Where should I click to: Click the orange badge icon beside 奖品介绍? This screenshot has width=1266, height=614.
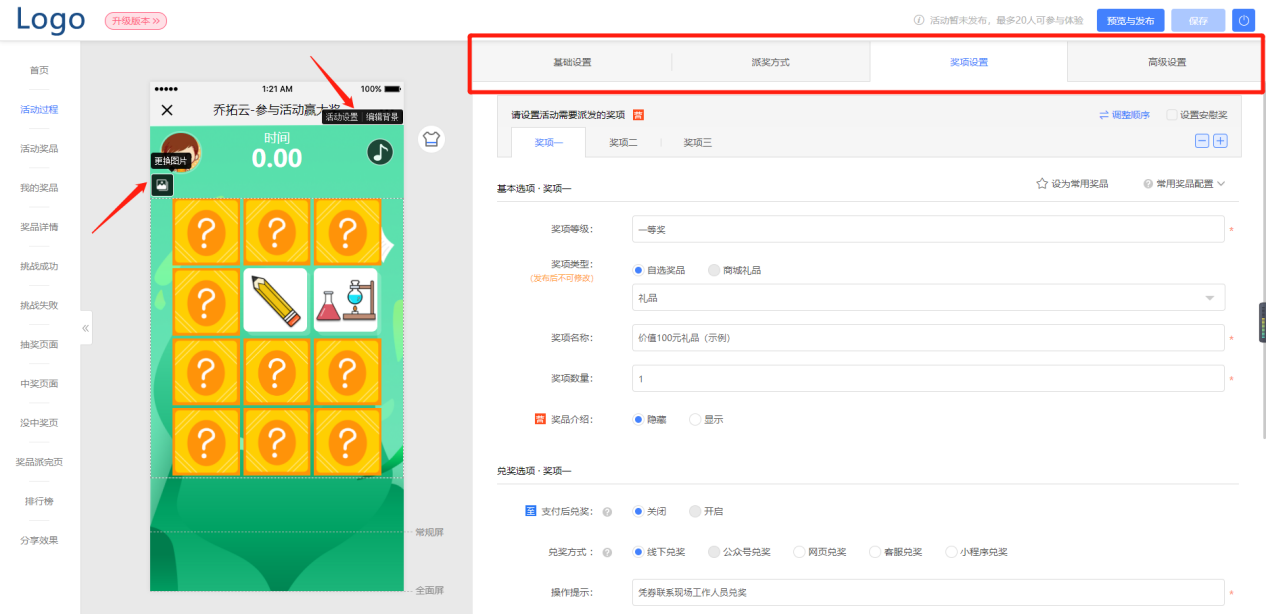[x=540, y=419]
